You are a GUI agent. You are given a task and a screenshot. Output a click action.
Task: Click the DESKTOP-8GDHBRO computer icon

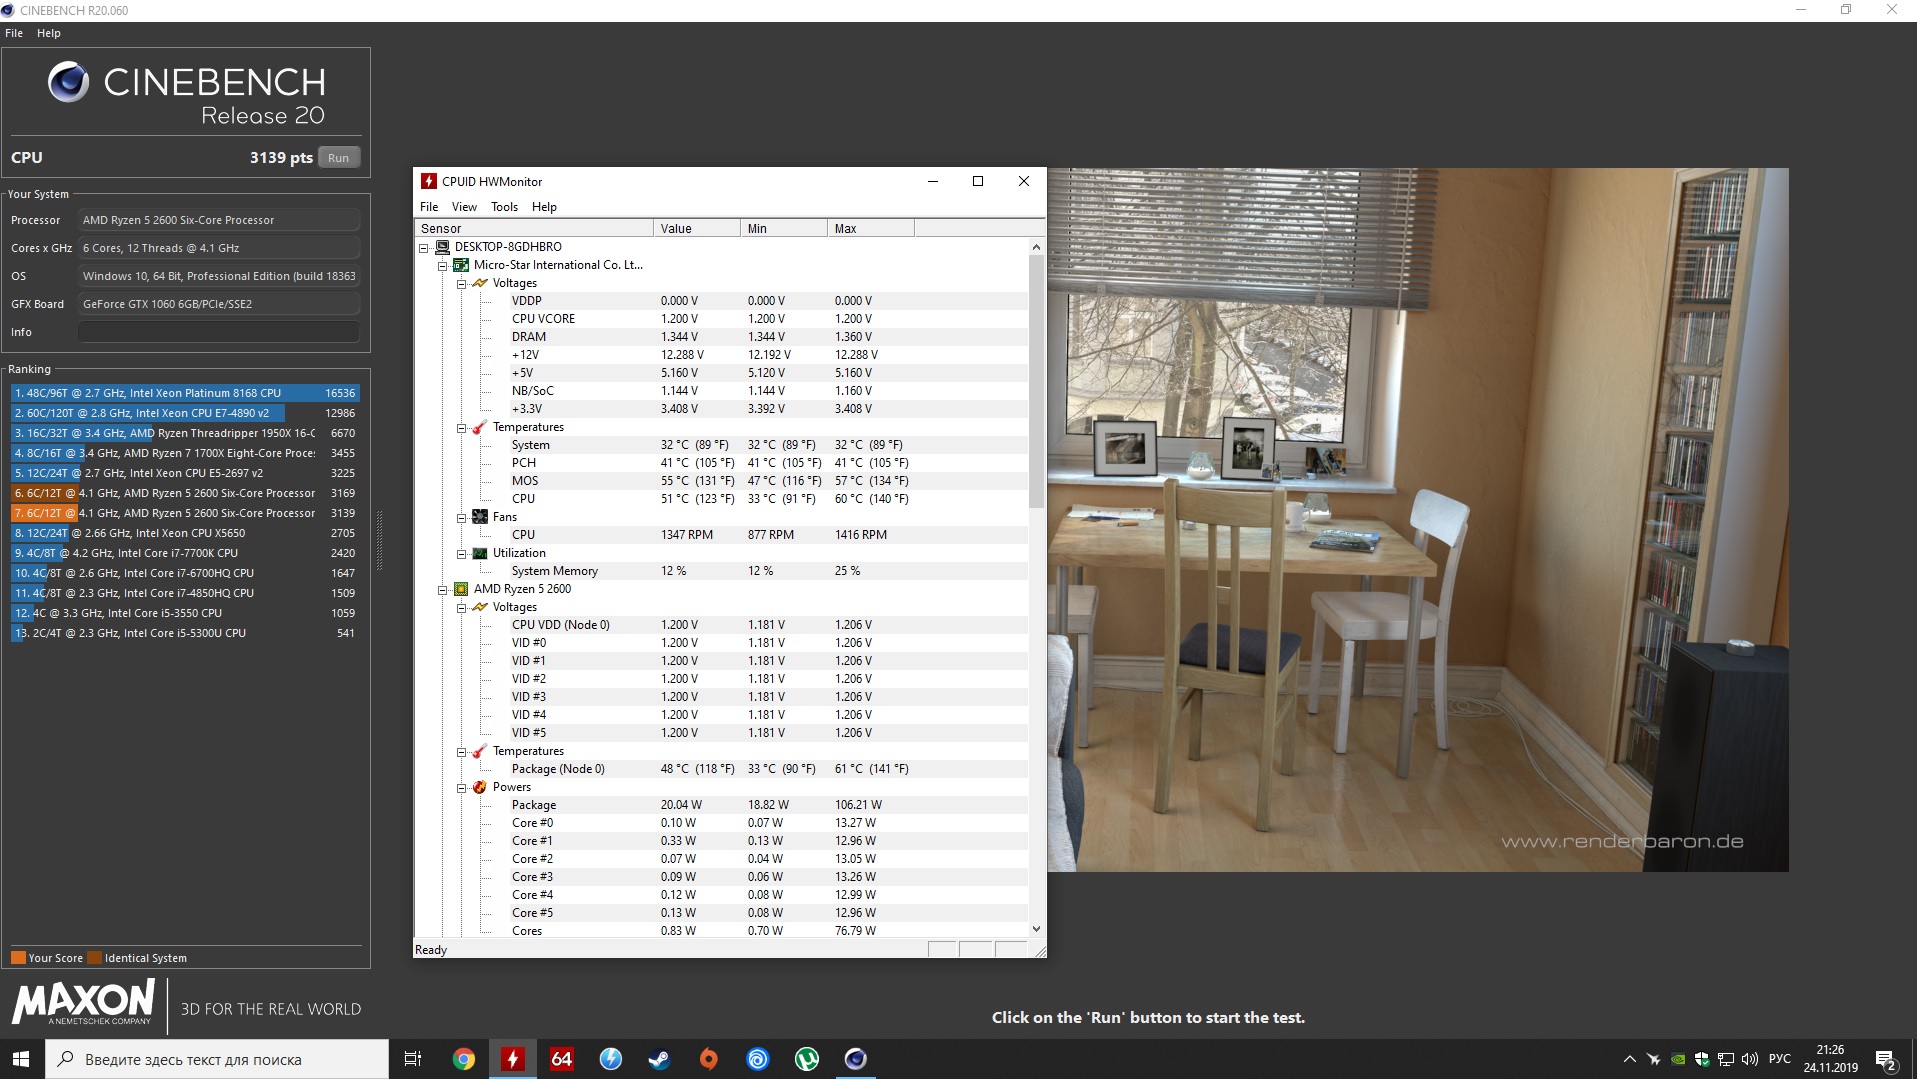click(x=442, y=247)
